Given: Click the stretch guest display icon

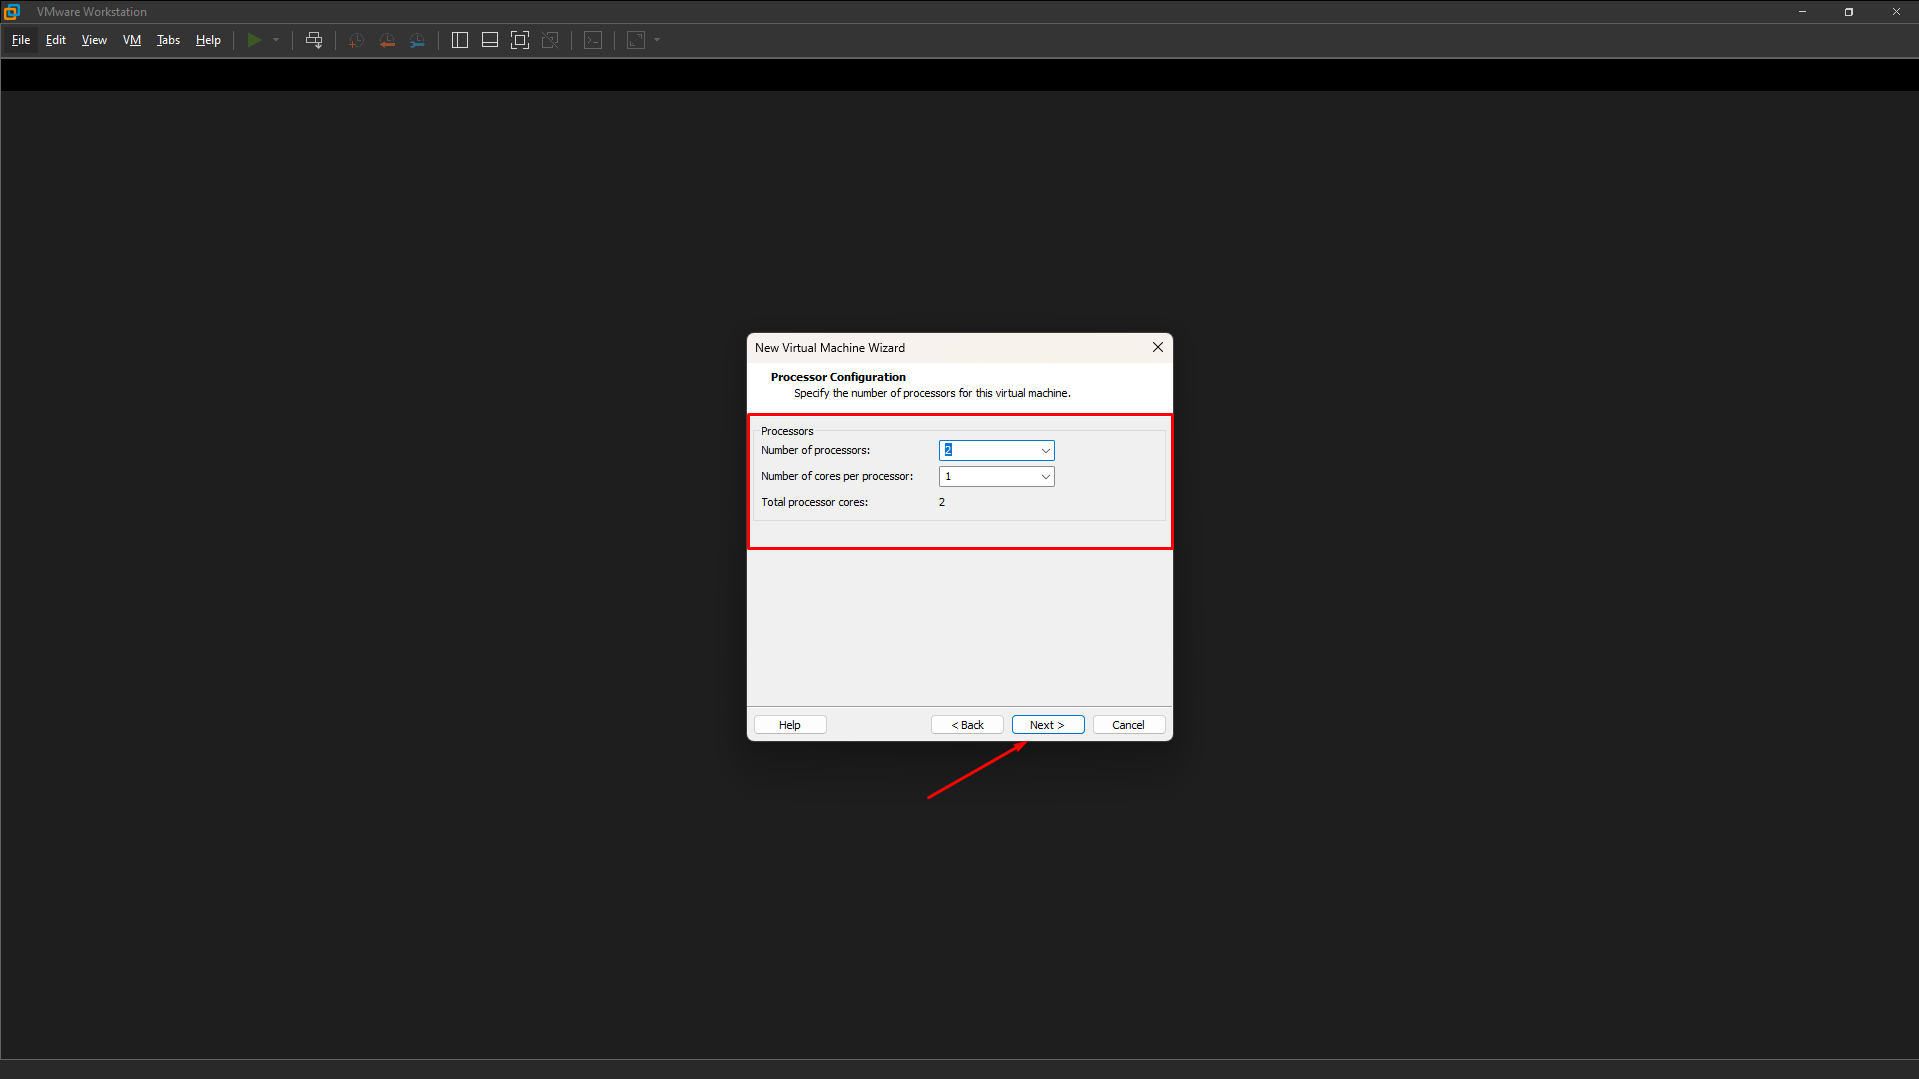Looking at the screenshot, I should click(636, 40).
